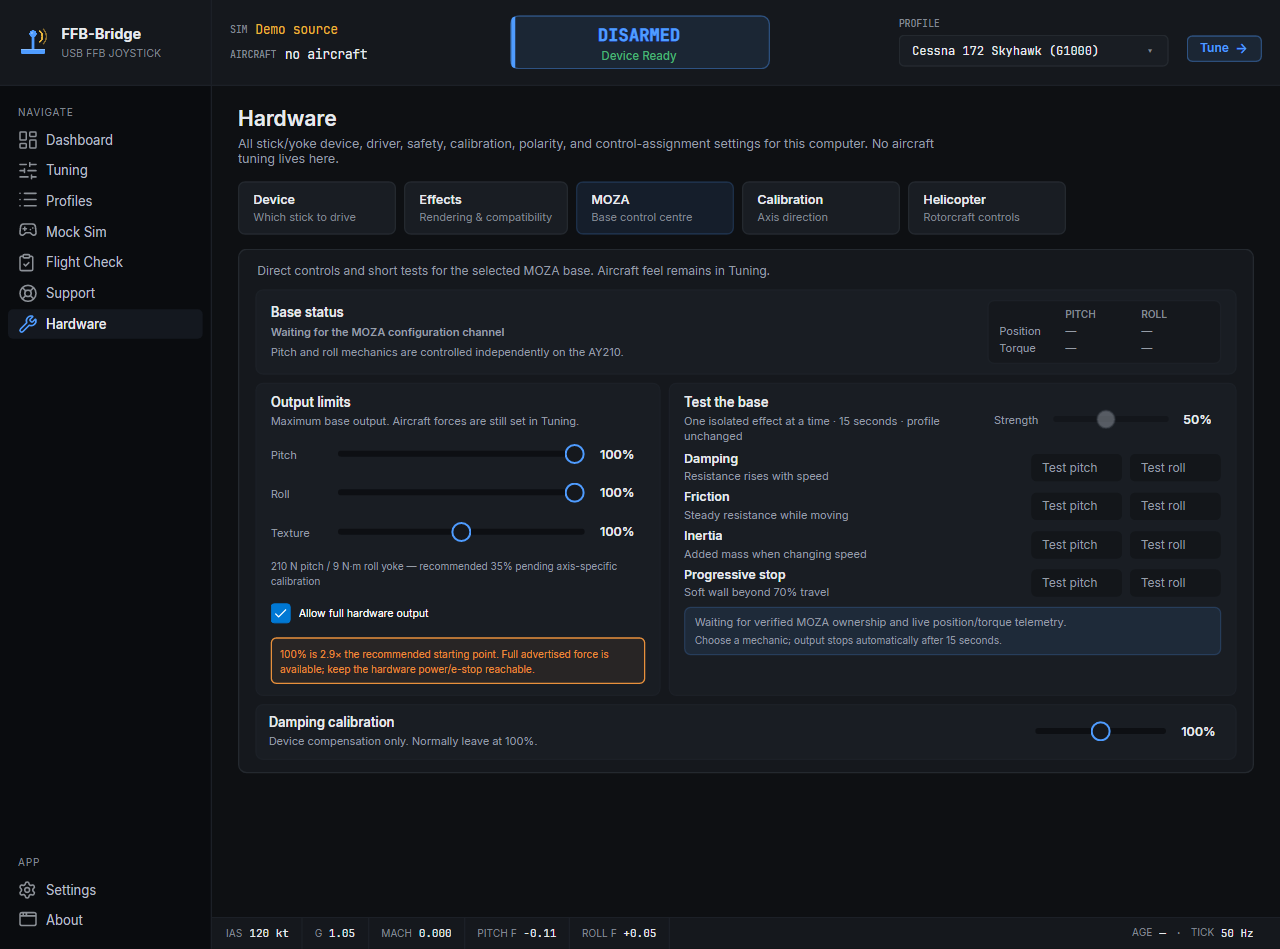Open Mock Sim from sidebar
The width and height of the screenshot is (1280, 949).
coord(105,232)
